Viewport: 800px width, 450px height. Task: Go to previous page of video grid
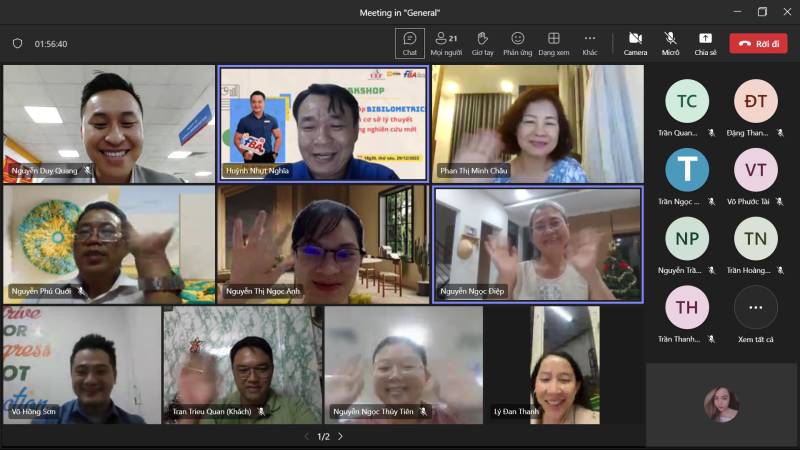click(306, 437)
